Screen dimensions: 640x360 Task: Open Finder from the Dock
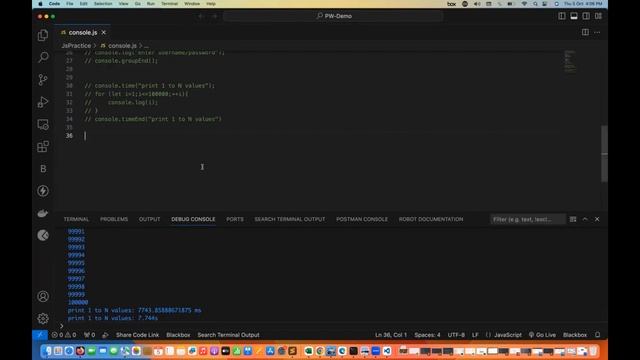[47, 351]
